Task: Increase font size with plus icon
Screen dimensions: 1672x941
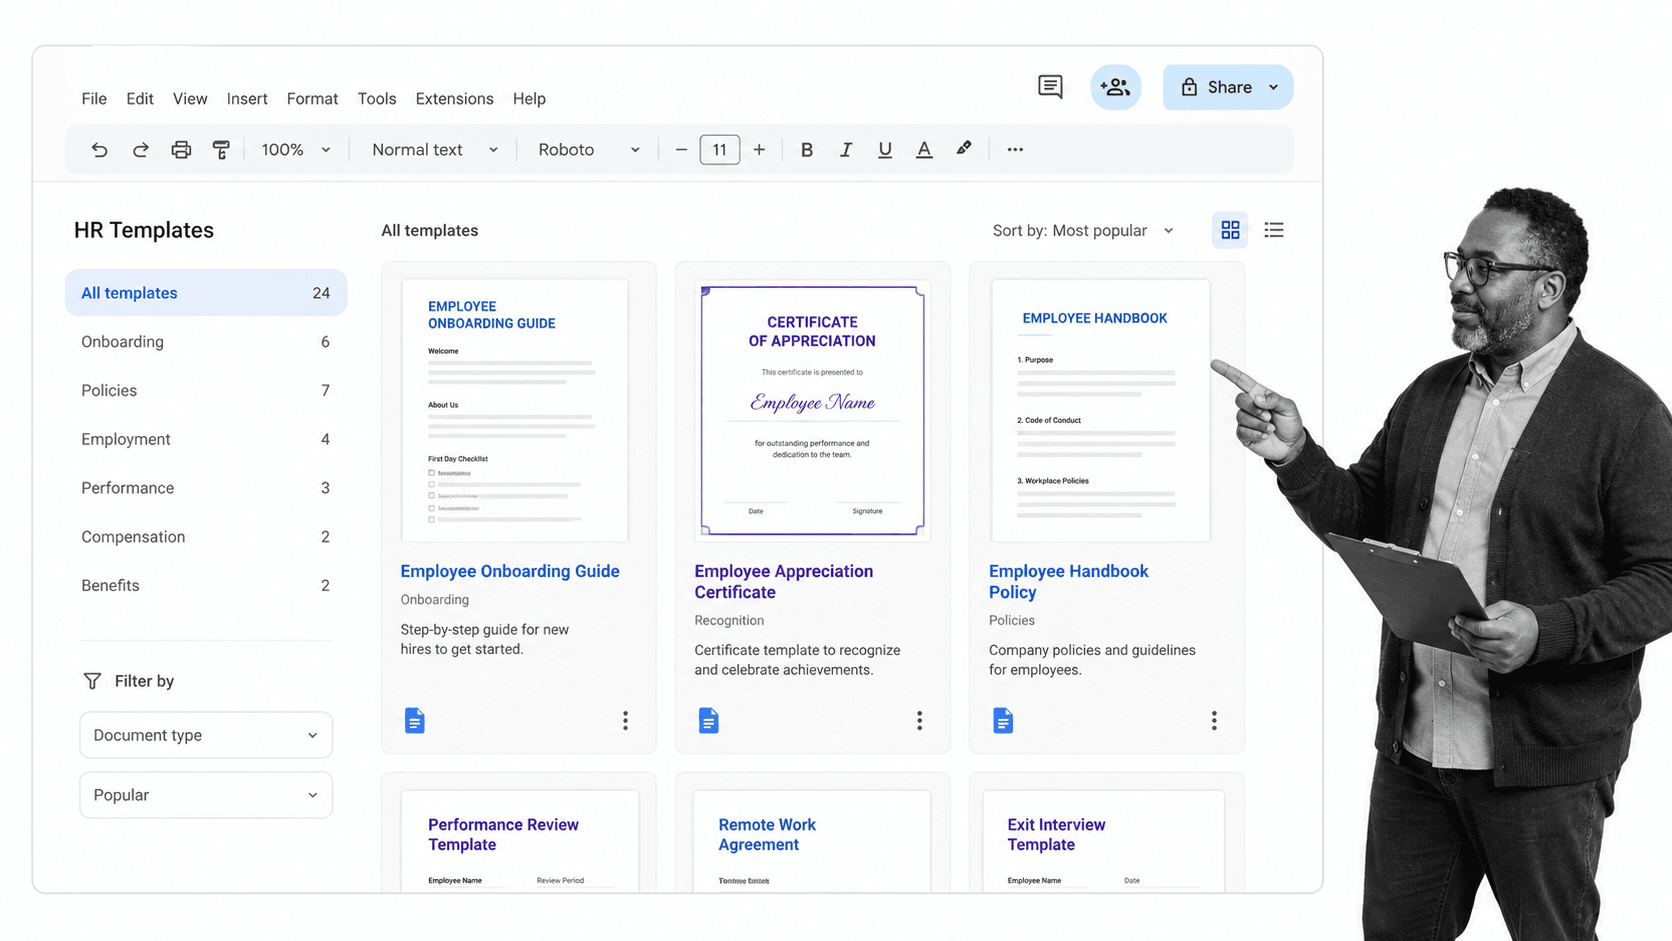Action: pos(759,150)
